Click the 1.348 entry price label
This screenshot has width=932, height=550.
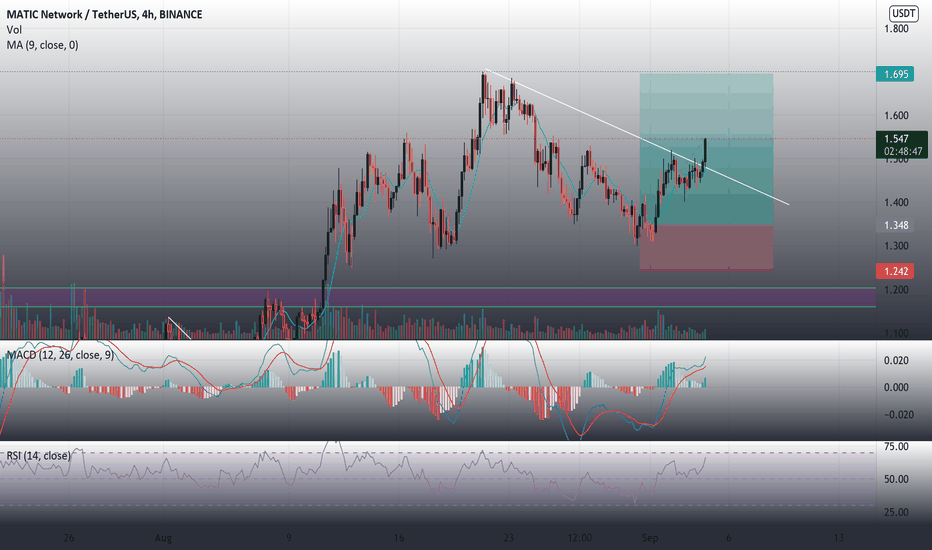895,225
